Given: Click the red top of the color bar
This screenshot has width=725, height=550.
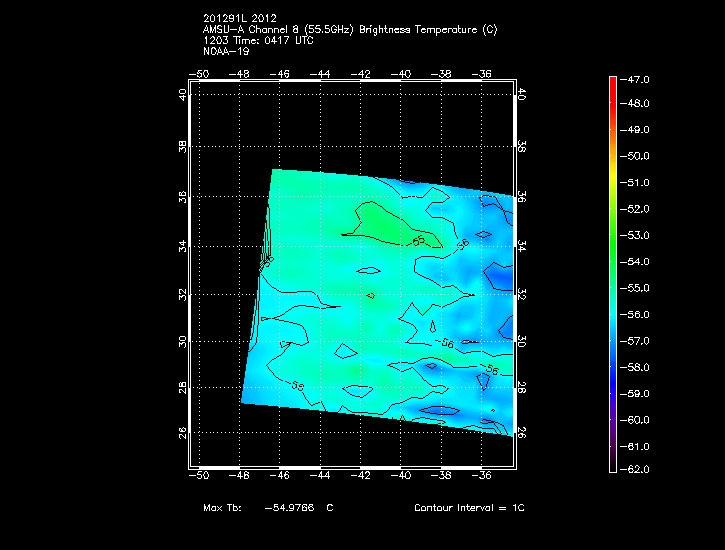Looking at the screenshot, I should pyautogui.click(x=612, y=84).
